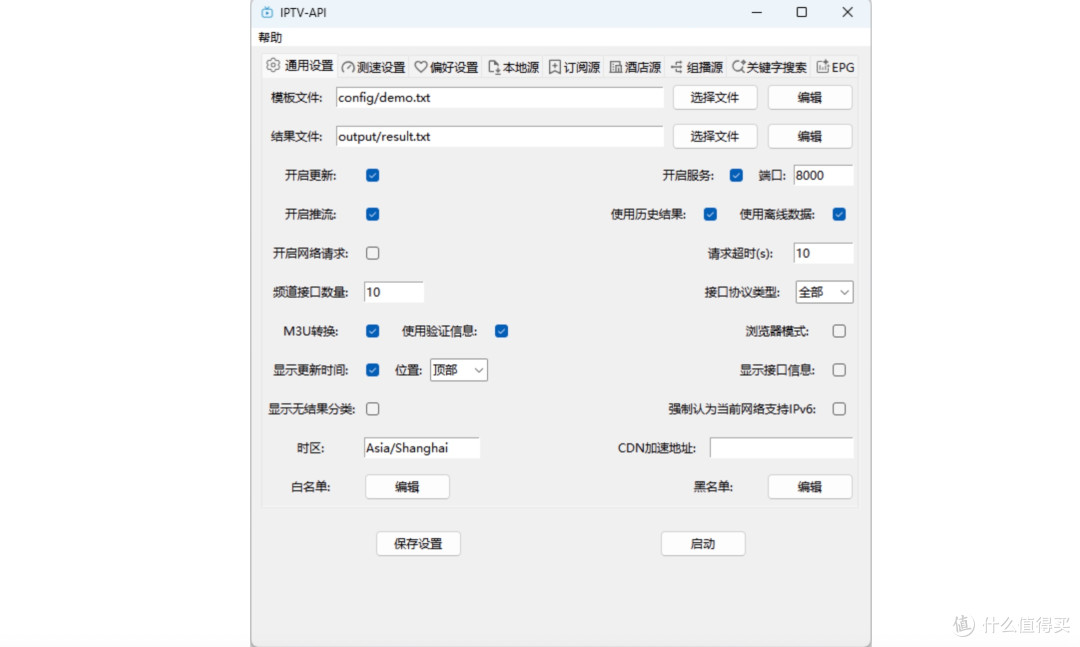
Task: Click the bookmark icon for 订阅源
Action: 555,68
